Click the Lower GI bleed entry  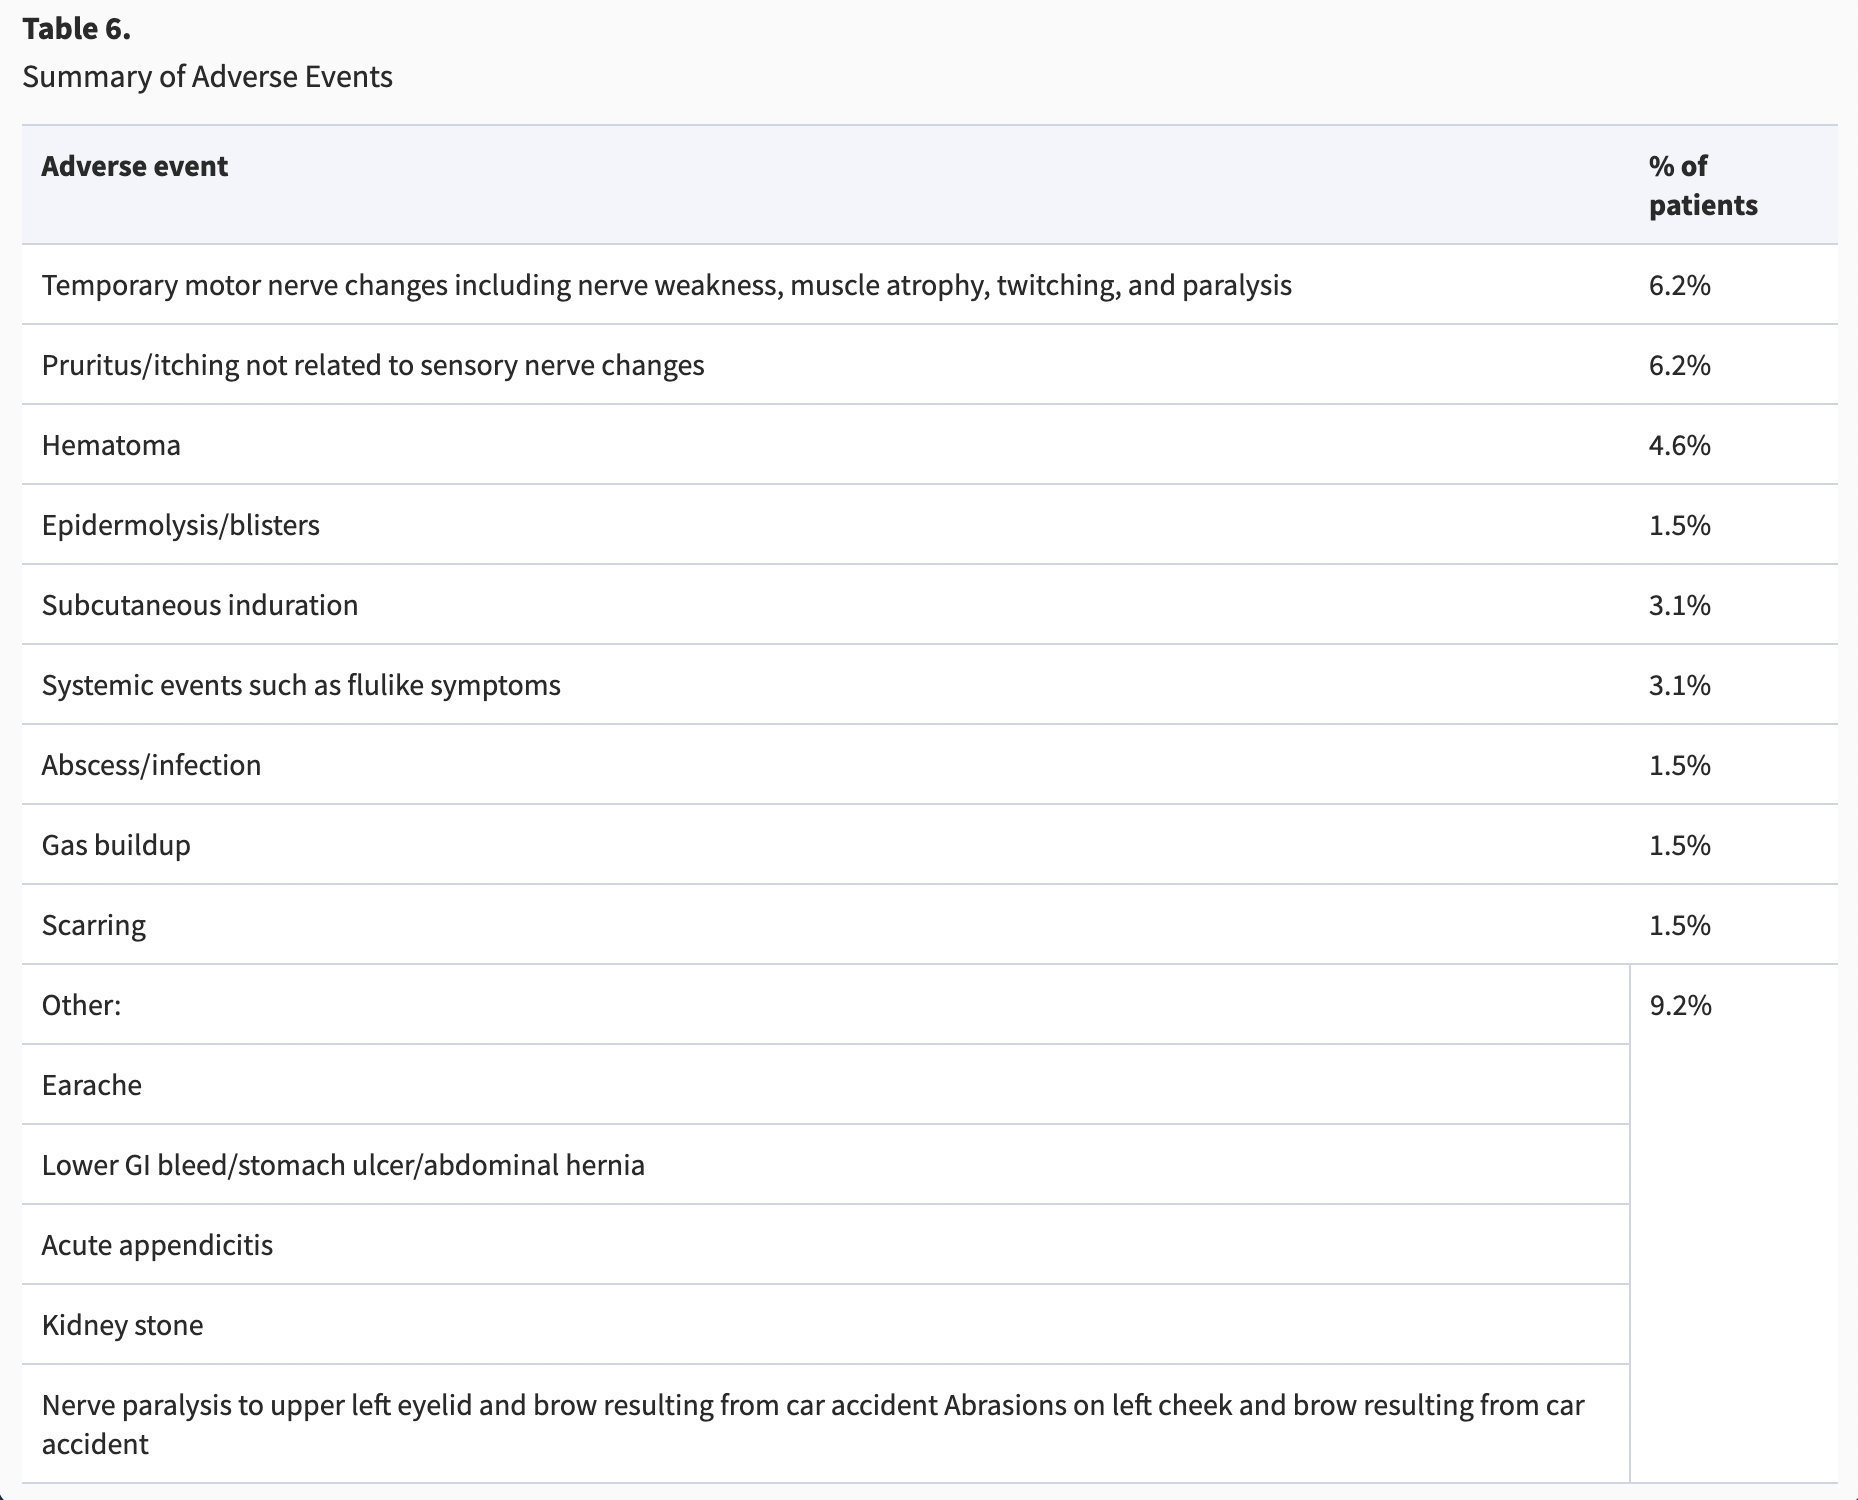(x=343, y=1166)
